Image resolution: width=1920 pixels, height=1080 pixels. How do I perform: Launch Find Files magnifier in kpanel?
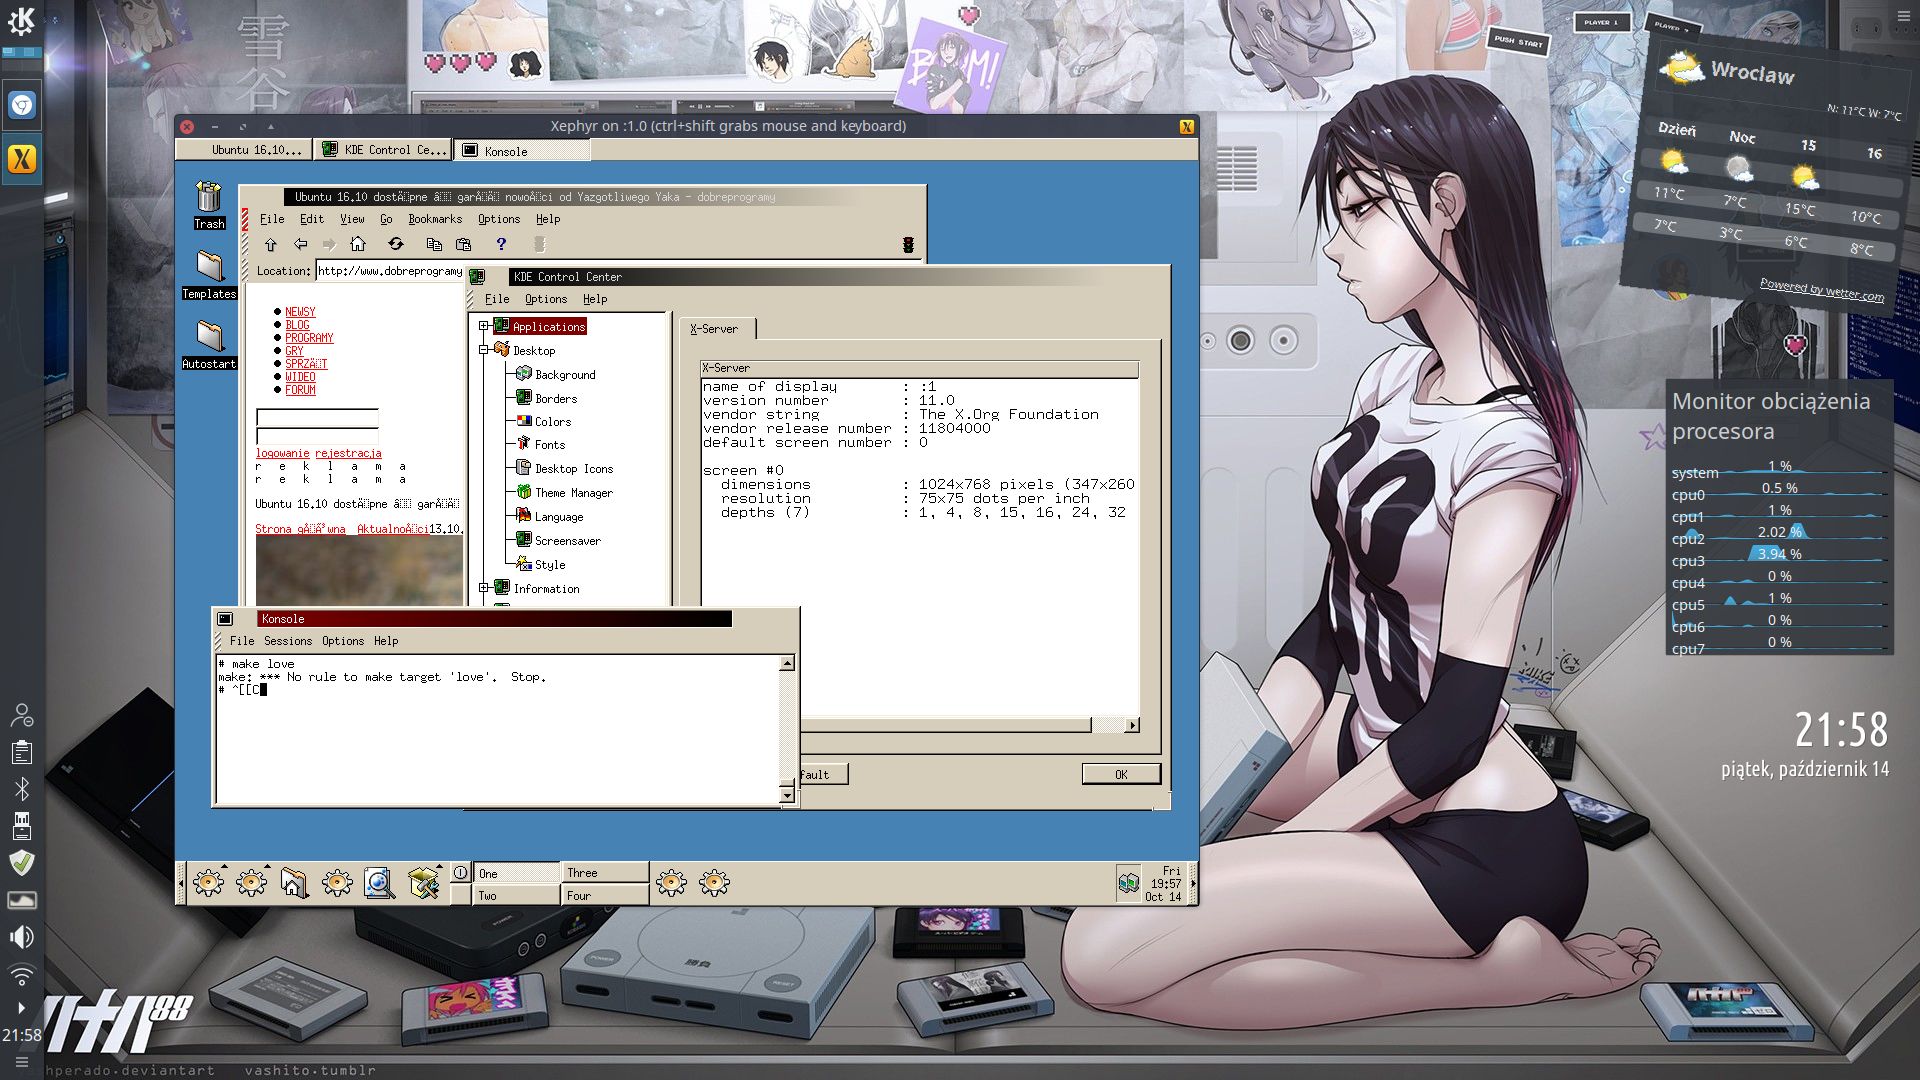[379, 883]
